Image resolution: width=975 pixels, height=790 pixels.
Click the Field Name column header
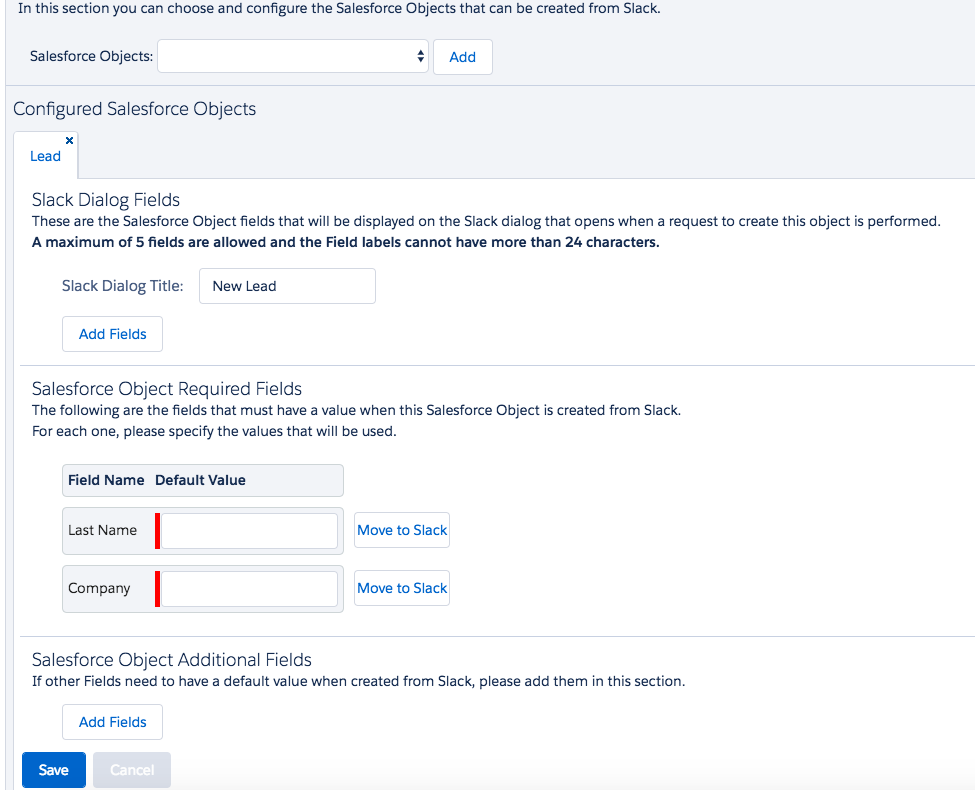pos(106,480)
